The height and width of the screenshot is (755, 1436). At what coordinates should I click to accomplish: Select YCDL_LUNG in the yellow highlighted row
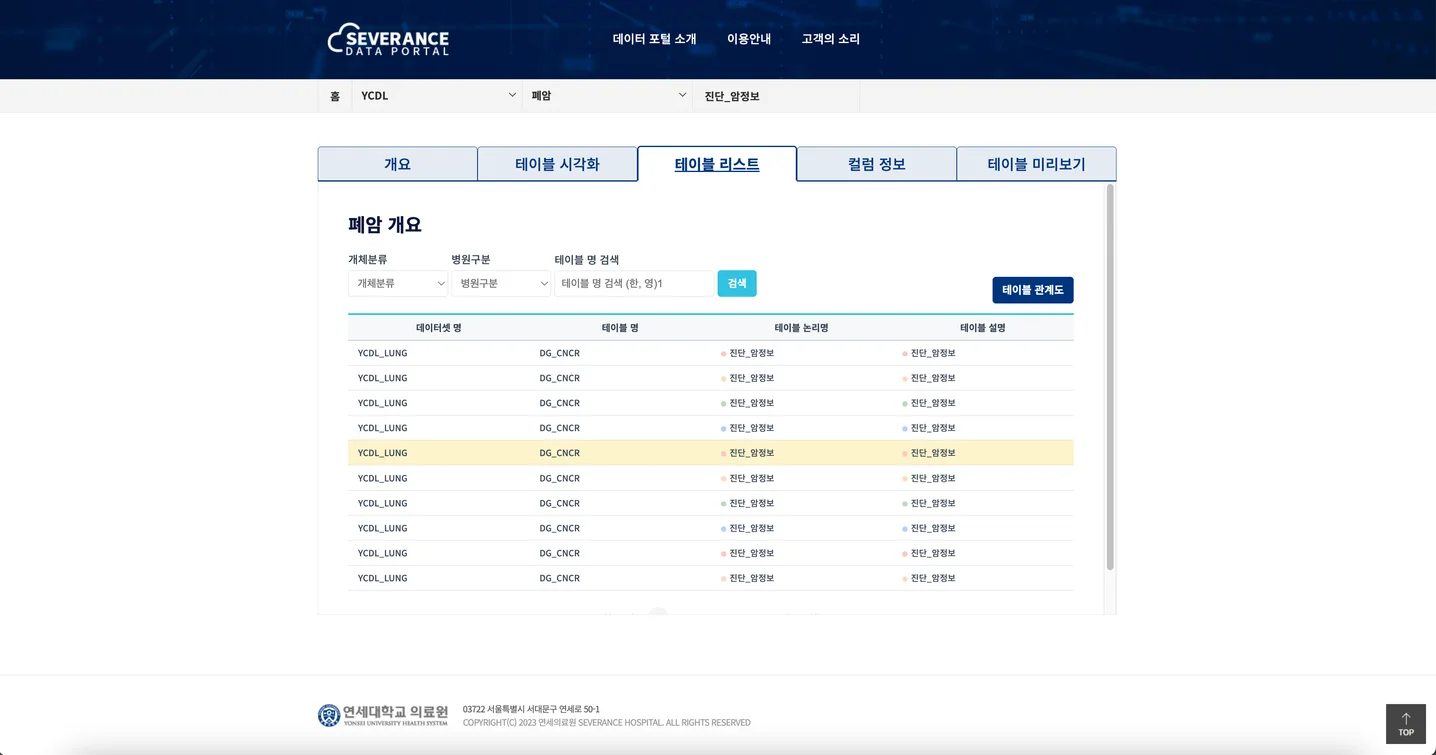tap(383, 453)
